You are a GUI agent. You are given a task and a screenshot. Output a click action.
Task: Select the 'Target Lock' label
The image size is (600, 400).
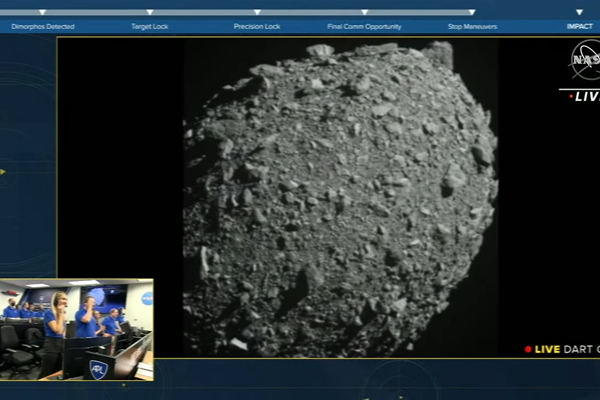[x=150, y=26]
